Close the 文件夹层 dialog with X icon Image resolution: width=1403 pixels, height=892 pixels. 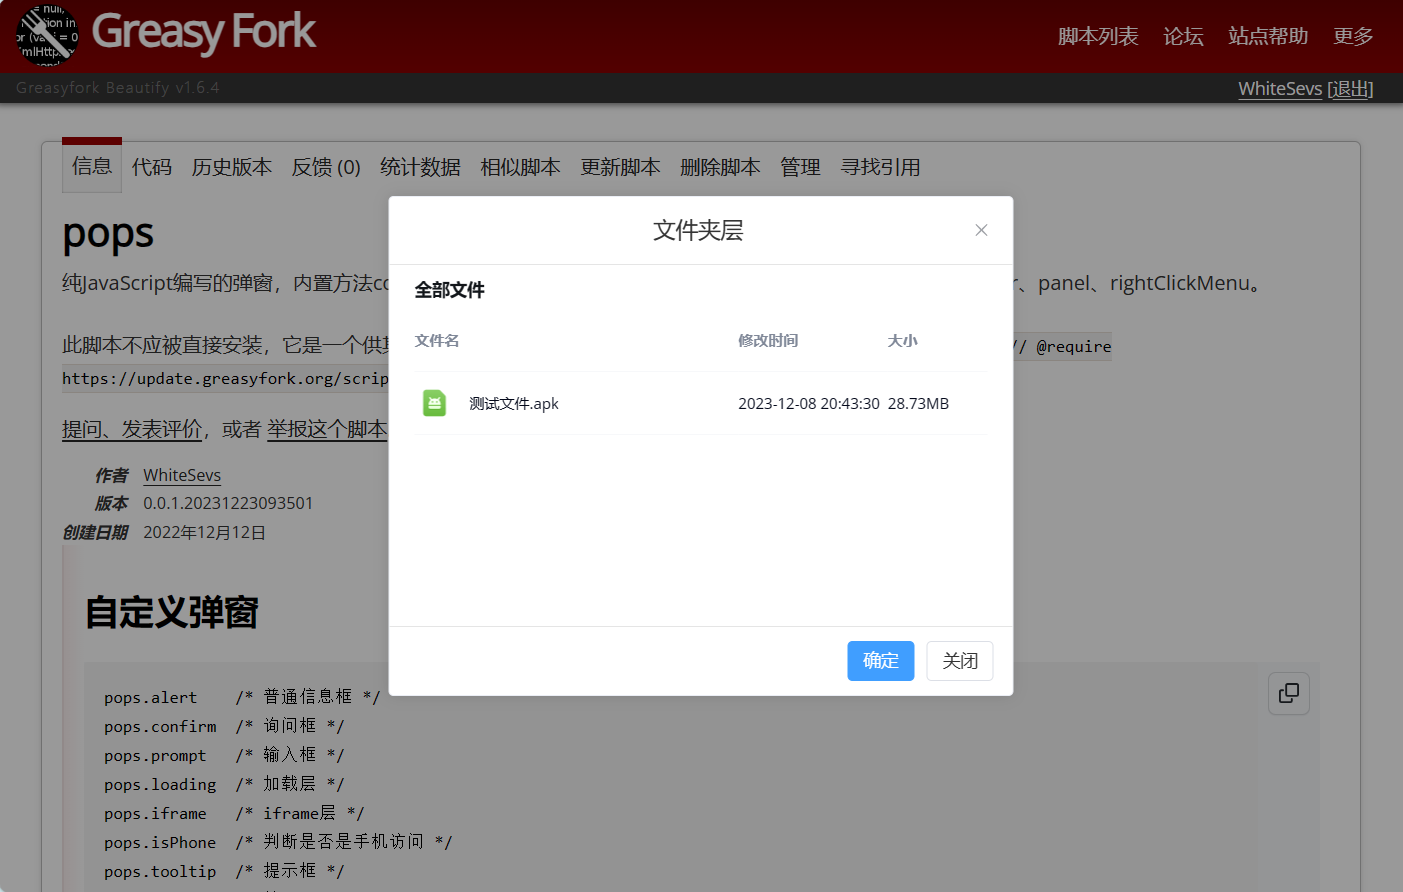pyautogui.click(x=981, y=230)
